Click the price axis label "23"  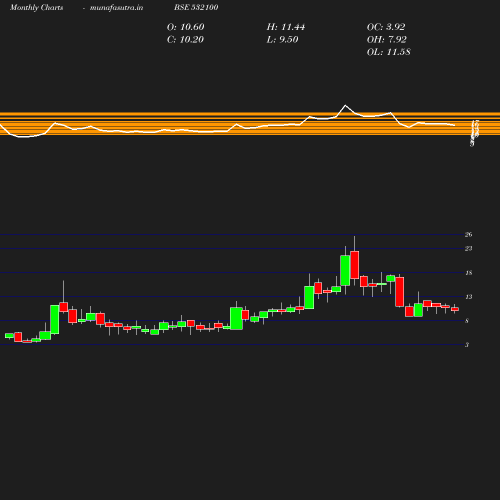coord(468,249)
